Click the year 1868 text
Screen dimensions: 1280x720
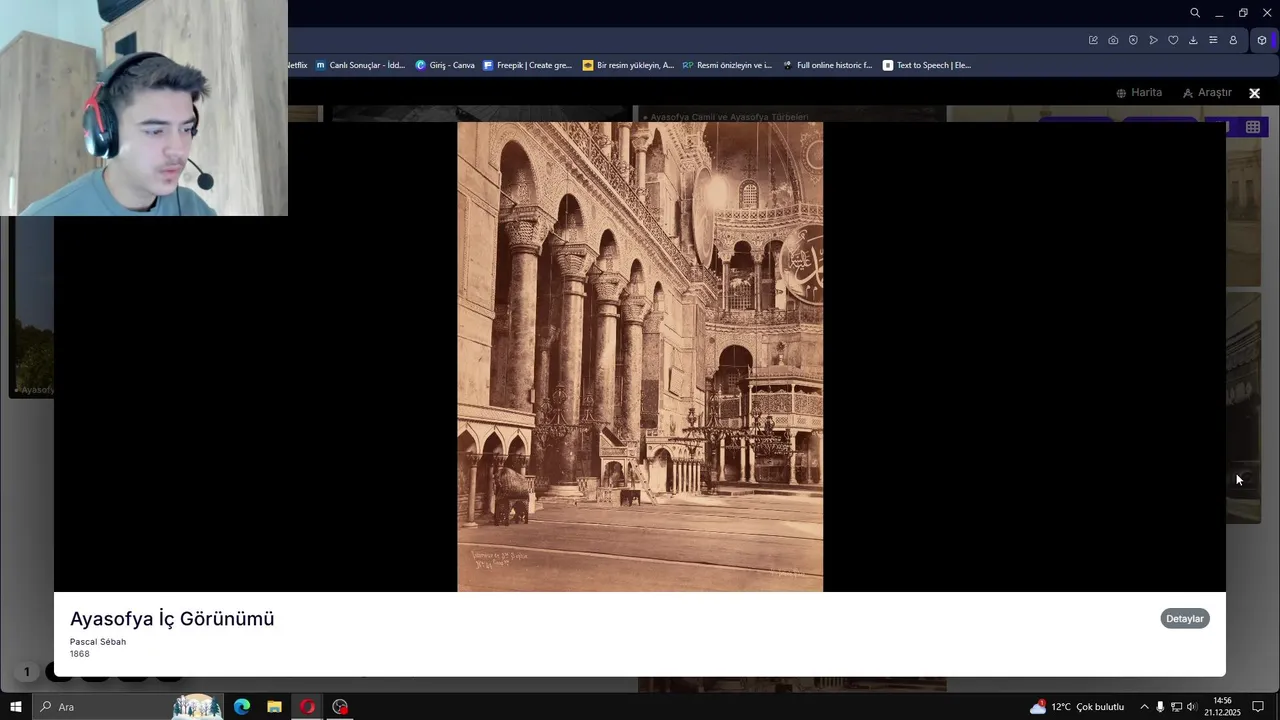coord(80,654)
